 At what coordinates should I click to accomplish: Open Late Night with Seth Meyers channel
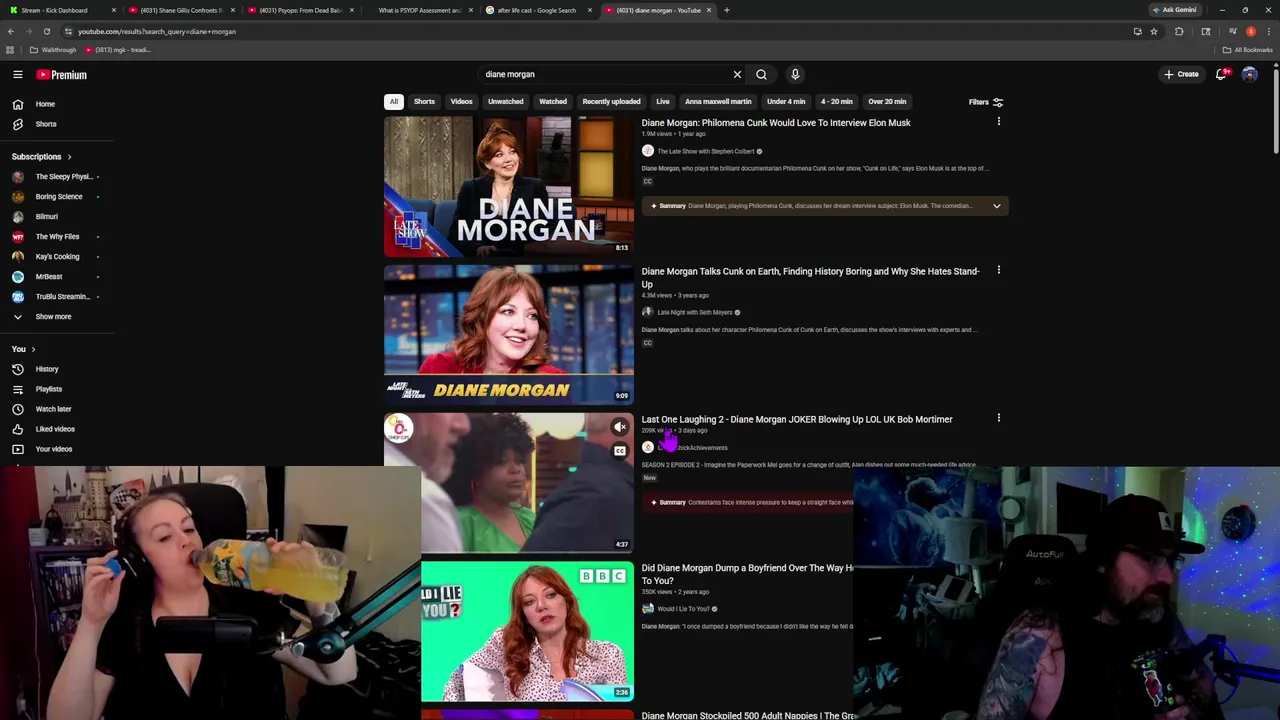[695, 312]
